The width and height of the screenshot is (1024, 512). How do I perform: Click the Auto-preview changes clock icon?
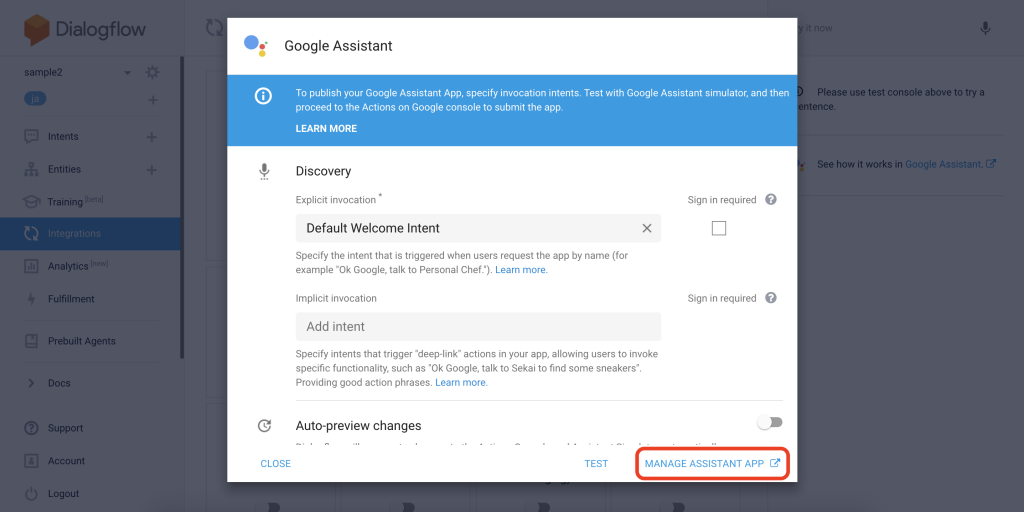264,426
